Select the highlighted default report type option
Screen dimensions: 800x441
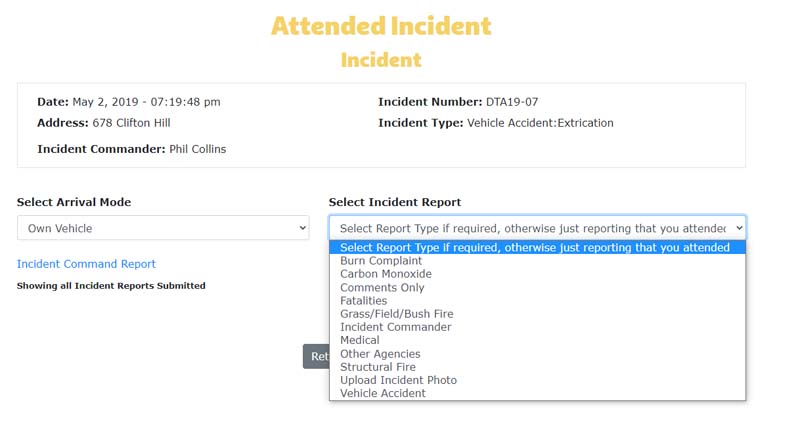[535, 248]
